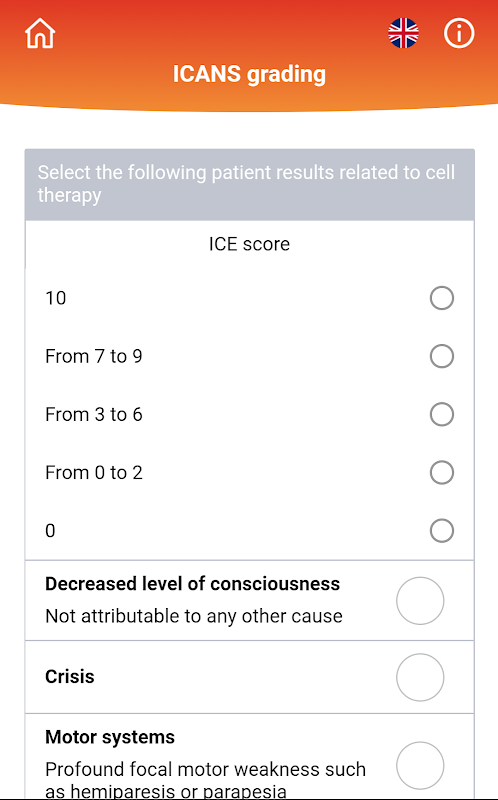This screenshot has width=498, height=800.
Task: Click the Motor systems heading
Action: 110,737
